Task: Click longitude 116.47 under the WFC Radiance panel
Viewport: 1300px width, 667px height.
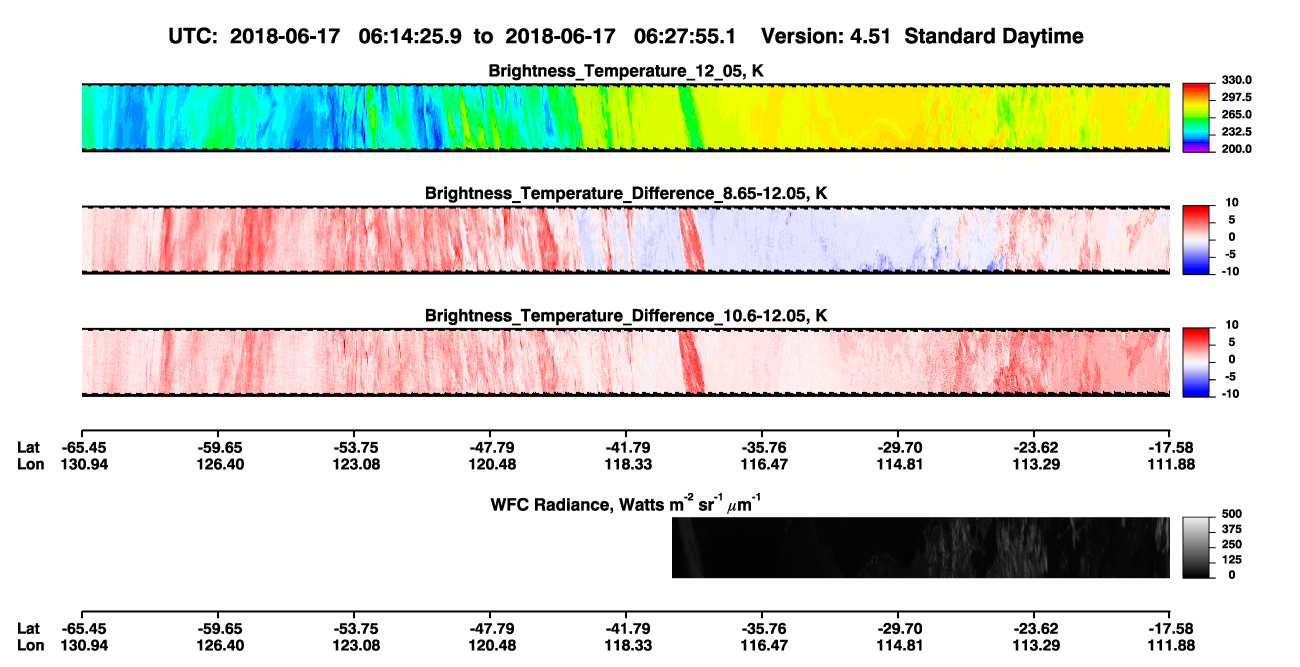Action: [x=763, y=645]
